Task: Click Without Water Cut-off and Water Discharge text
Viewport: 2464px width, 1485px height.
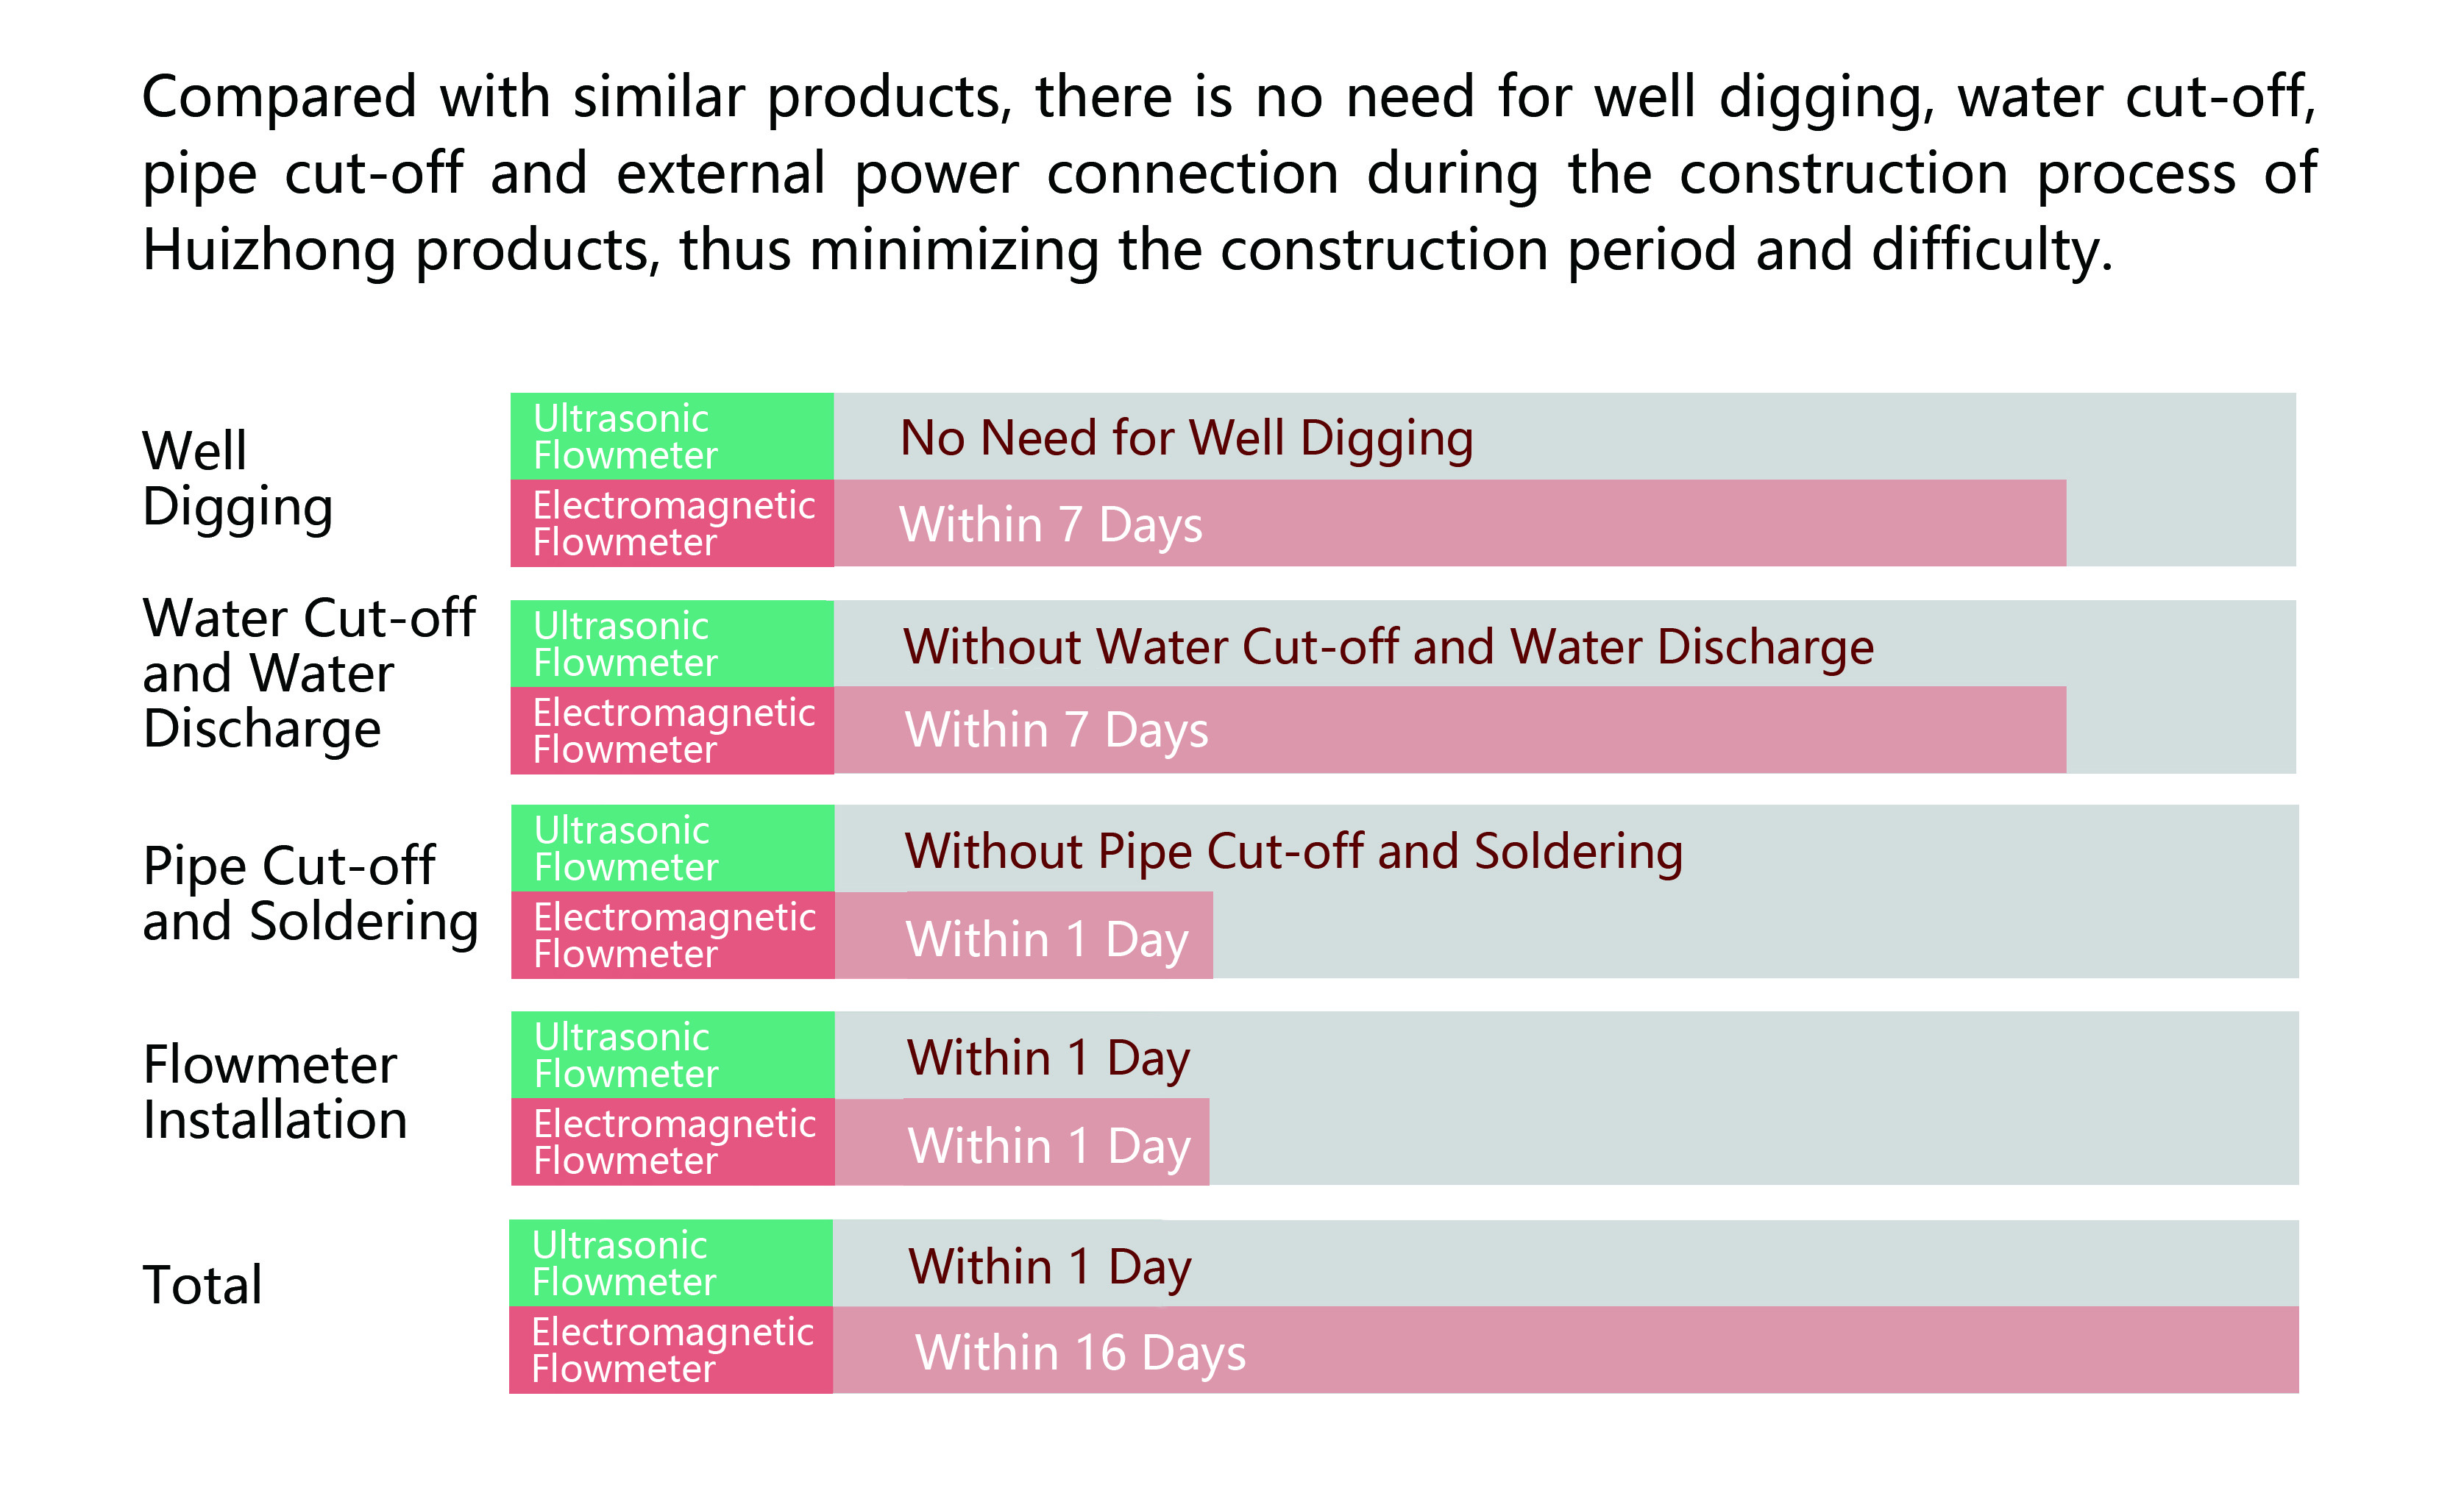Action: [1388, 646]
